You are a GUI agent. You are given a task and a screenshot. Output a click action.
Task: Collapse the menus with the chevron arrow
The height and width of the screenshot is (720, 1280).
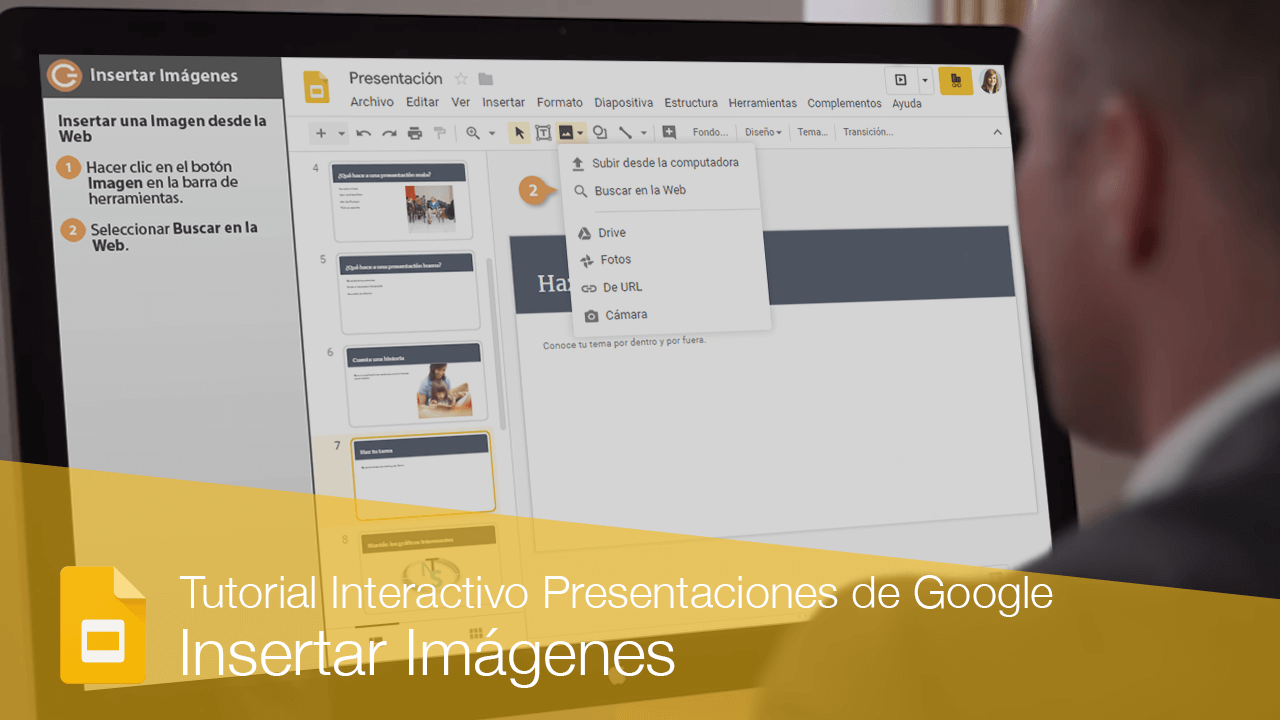[996, 131]
